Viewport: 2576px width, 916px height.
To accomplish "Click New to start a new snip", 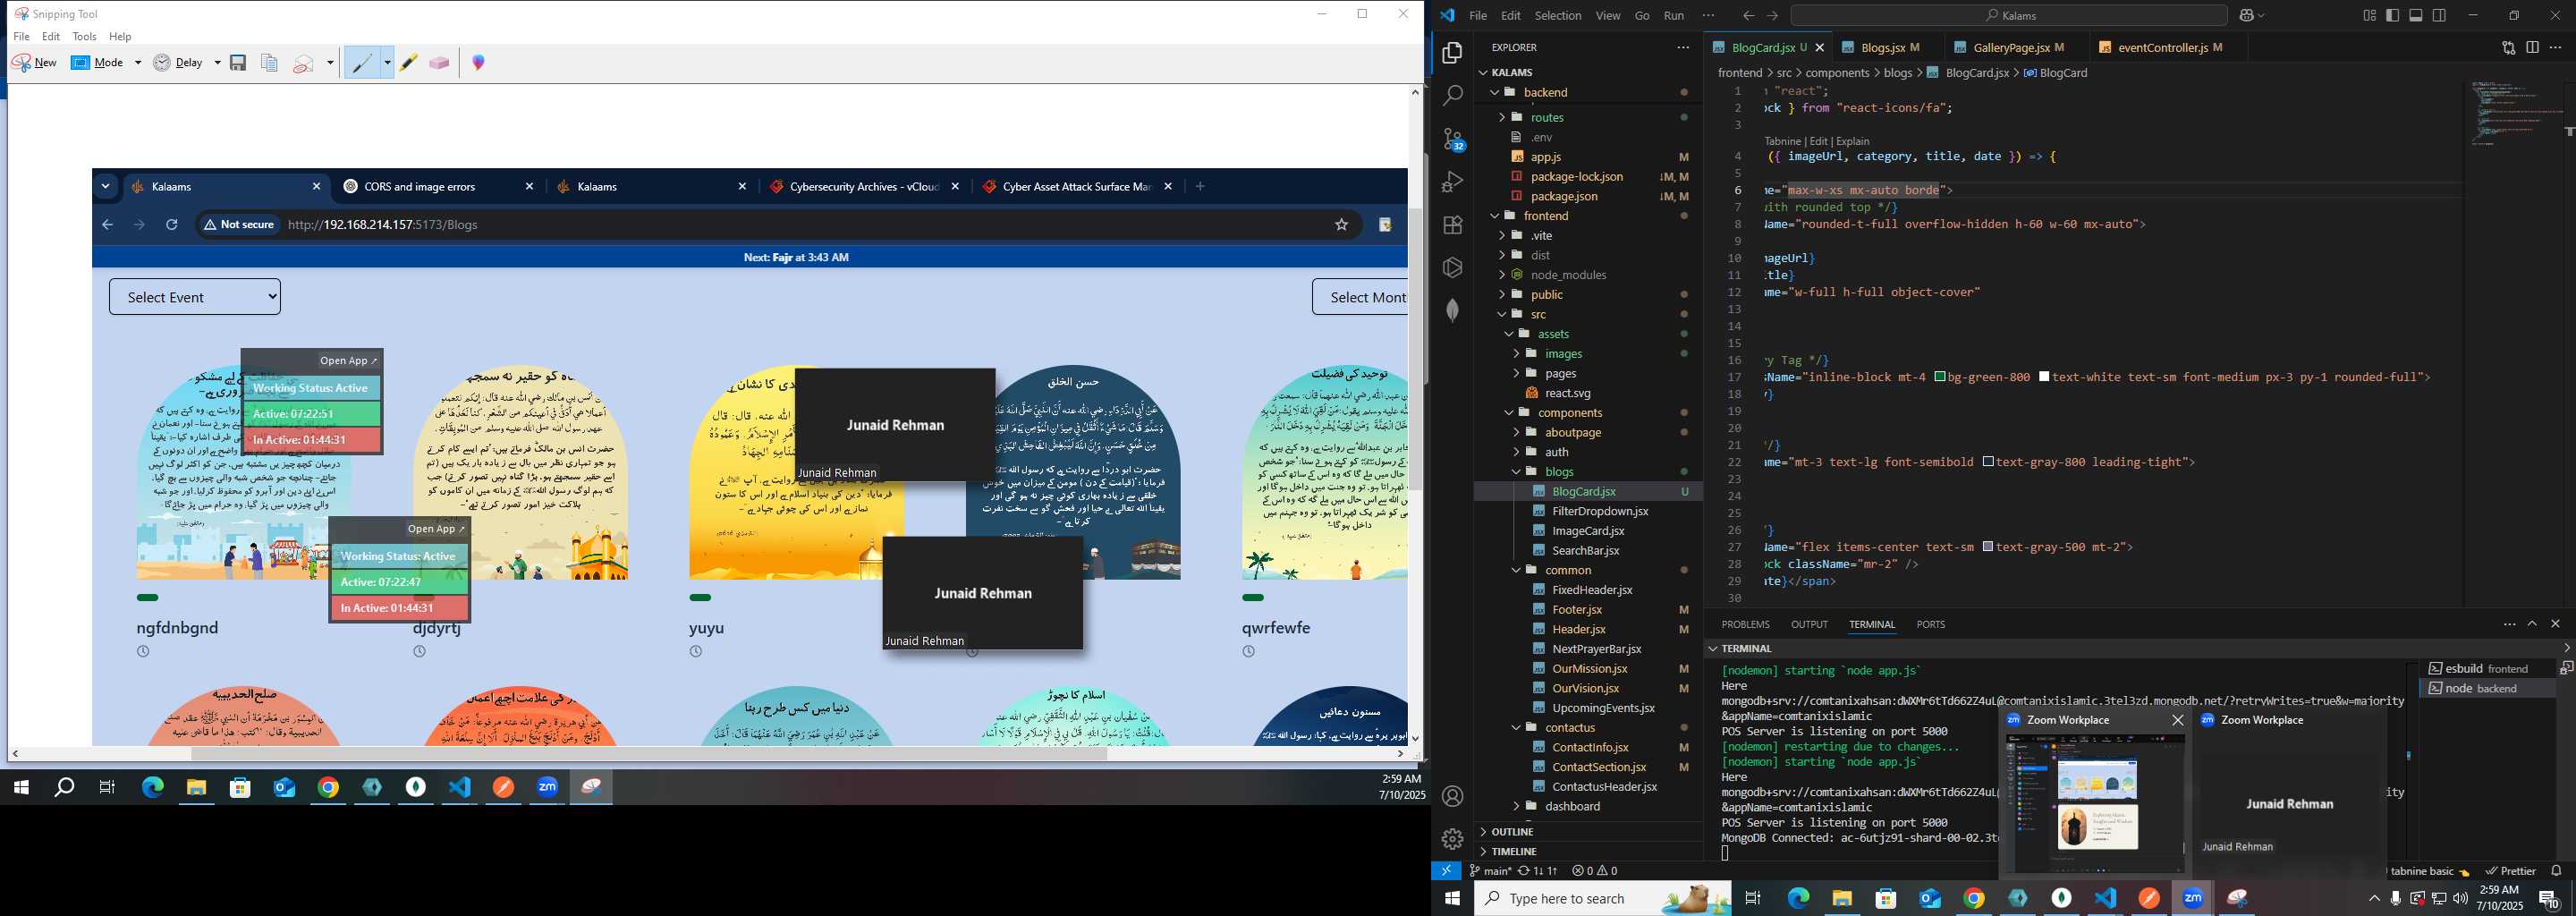I will tap(35, 63).
